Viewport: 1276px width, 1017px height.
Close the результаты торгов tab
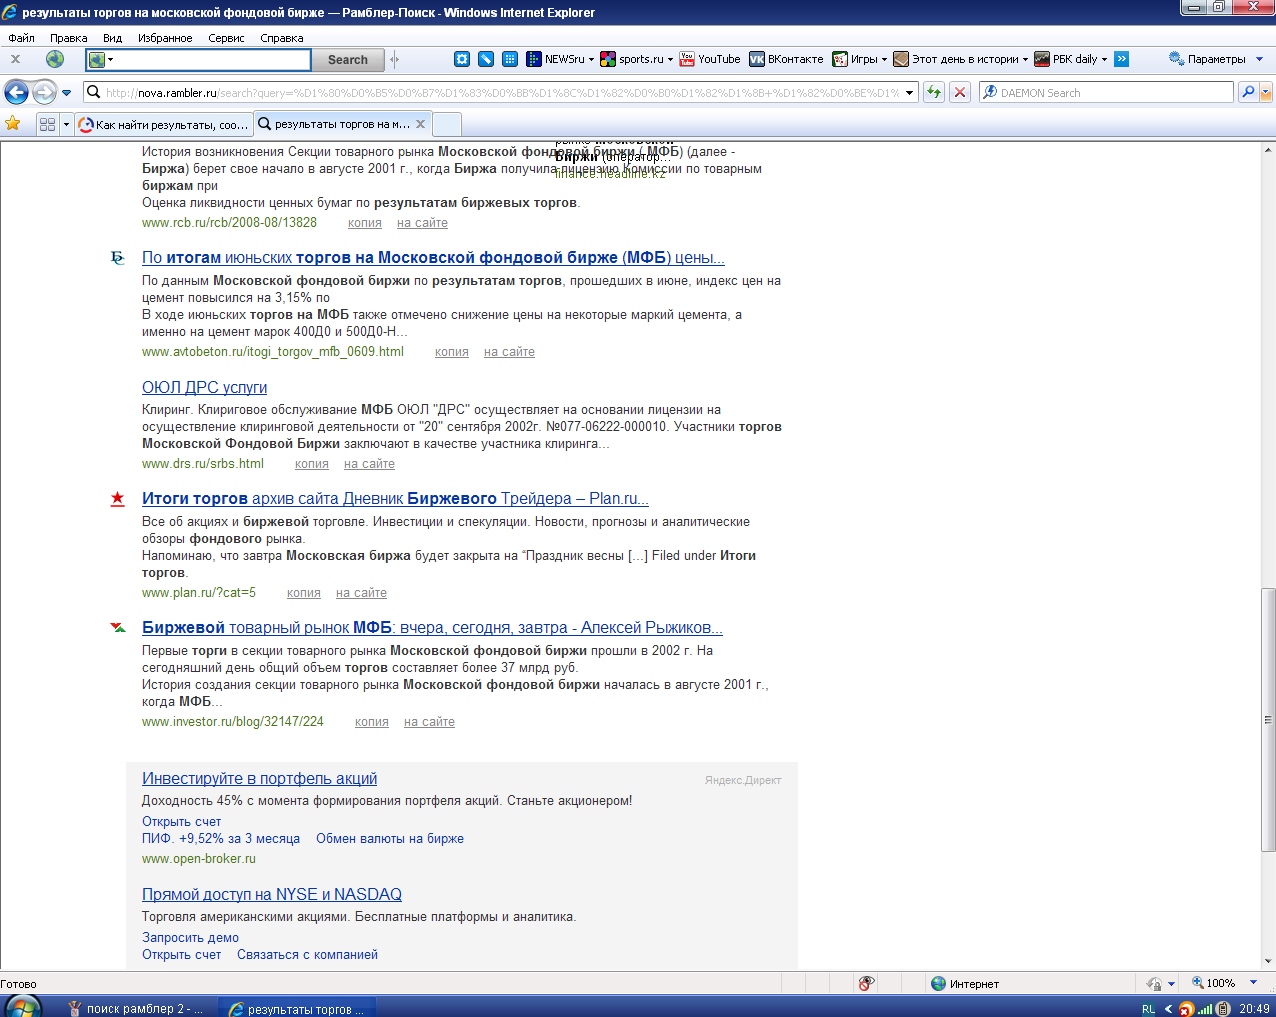point(421,124)
